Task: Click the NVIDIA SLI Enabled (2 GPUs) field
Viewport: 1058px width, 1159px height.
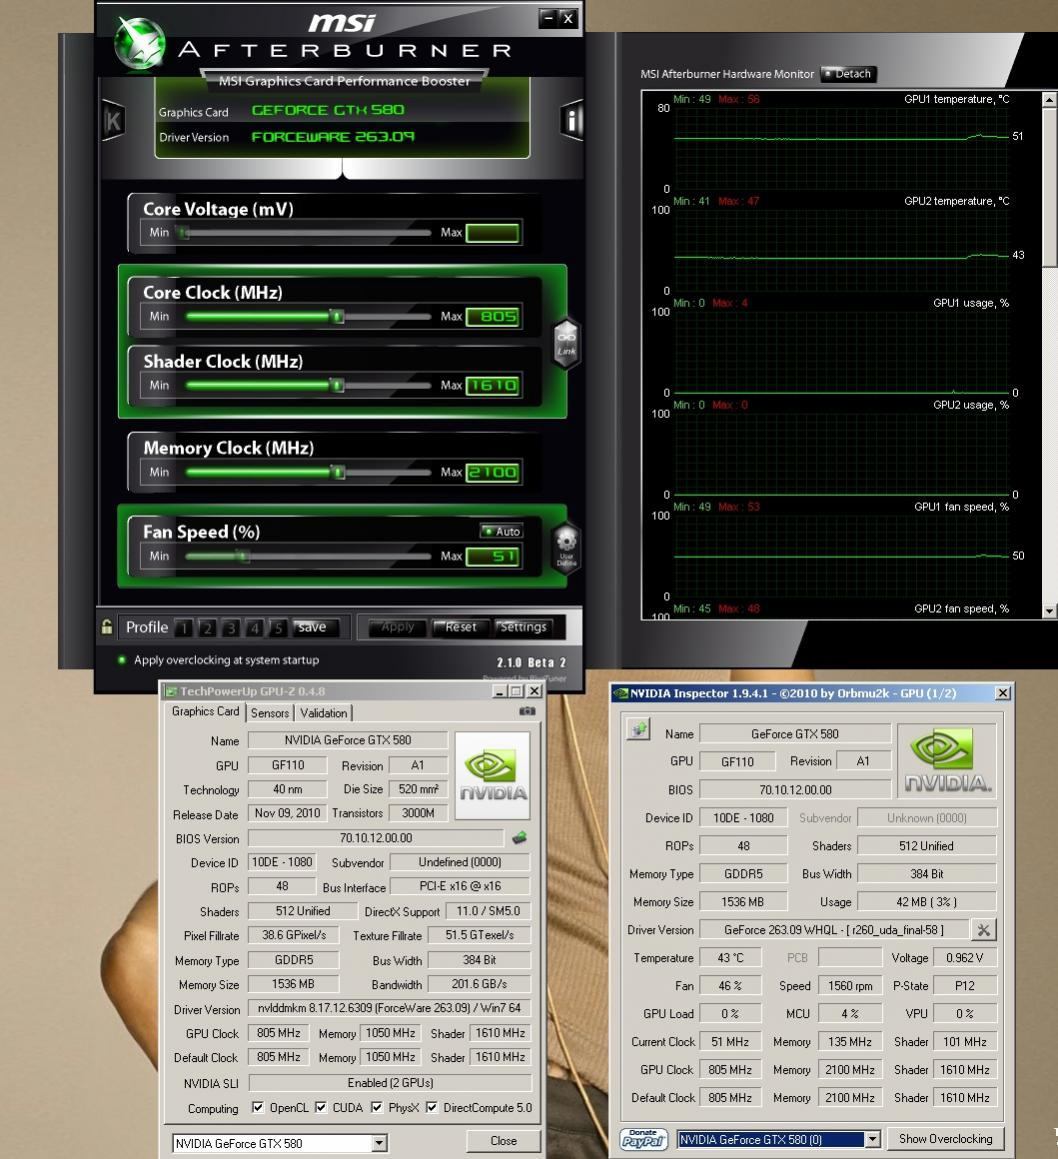Action: pos(390,1083)
